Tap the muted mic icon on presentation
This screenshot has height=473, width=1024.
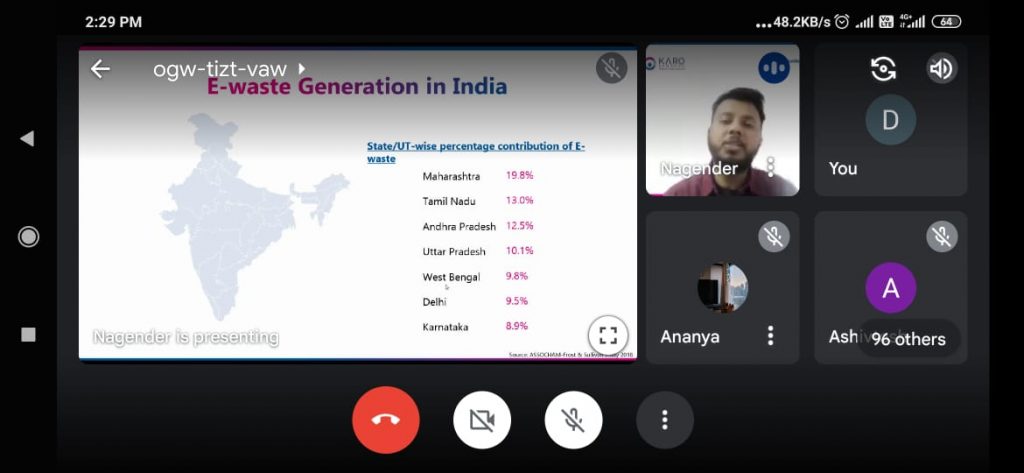pyautogui.click(x=611, y=69)
